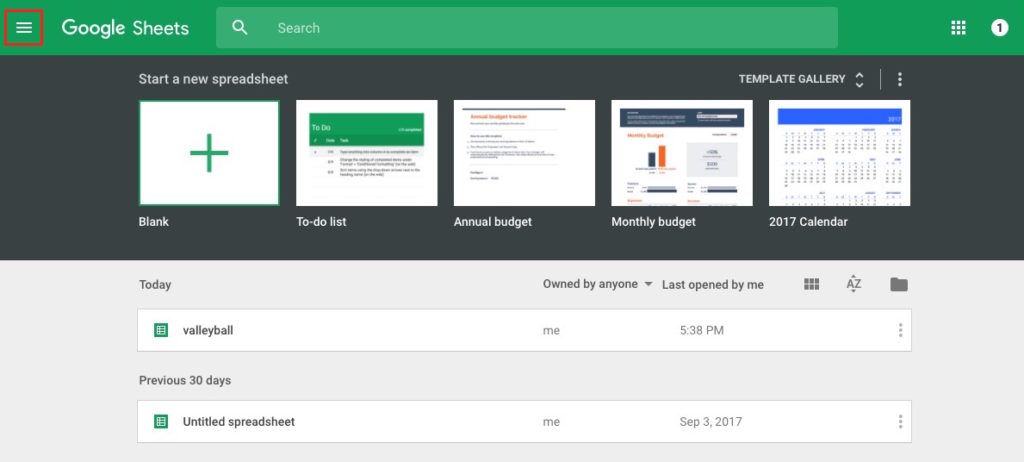
Task: Click the Start a new spreadsheet heading
Action: [x=214, y=79]
